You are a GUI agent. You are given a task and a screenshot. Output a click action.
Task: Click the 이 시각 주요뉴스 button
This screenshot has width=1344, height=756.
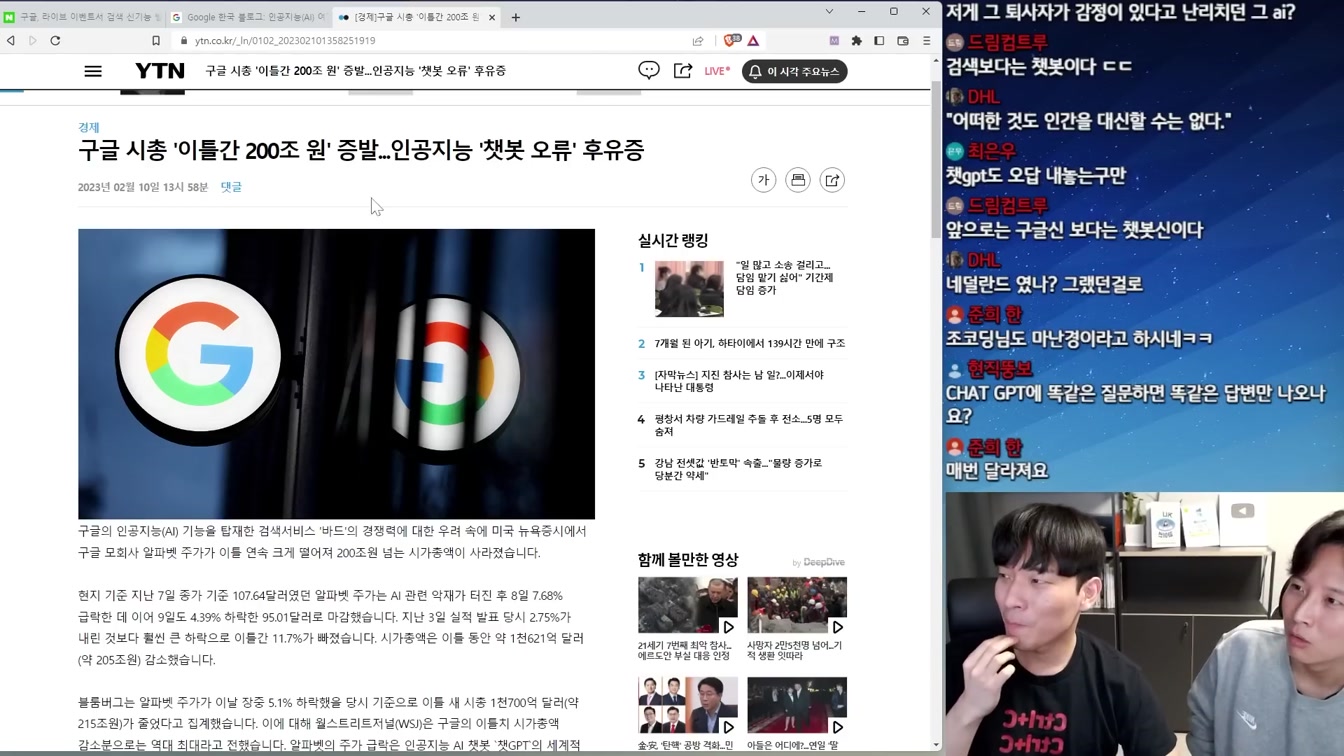795,72
